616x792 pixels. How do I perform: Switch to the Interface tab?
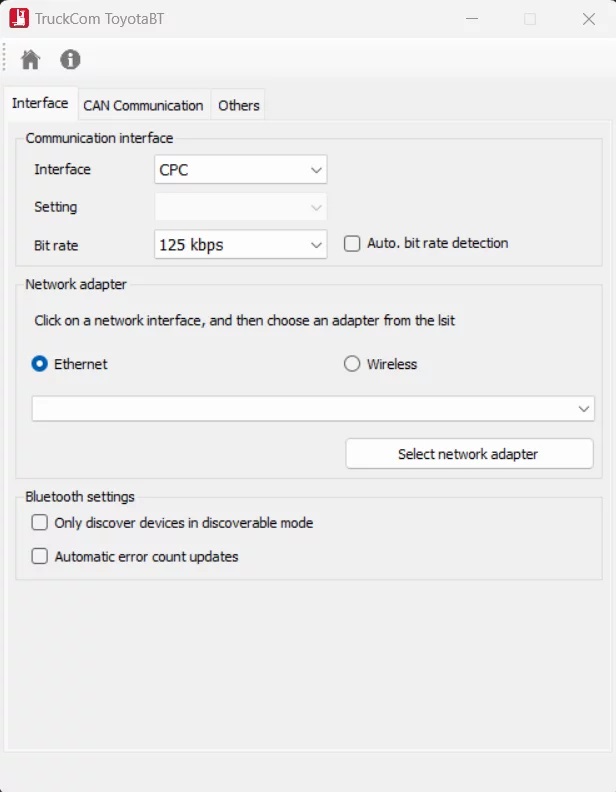[x=40, y=103]
